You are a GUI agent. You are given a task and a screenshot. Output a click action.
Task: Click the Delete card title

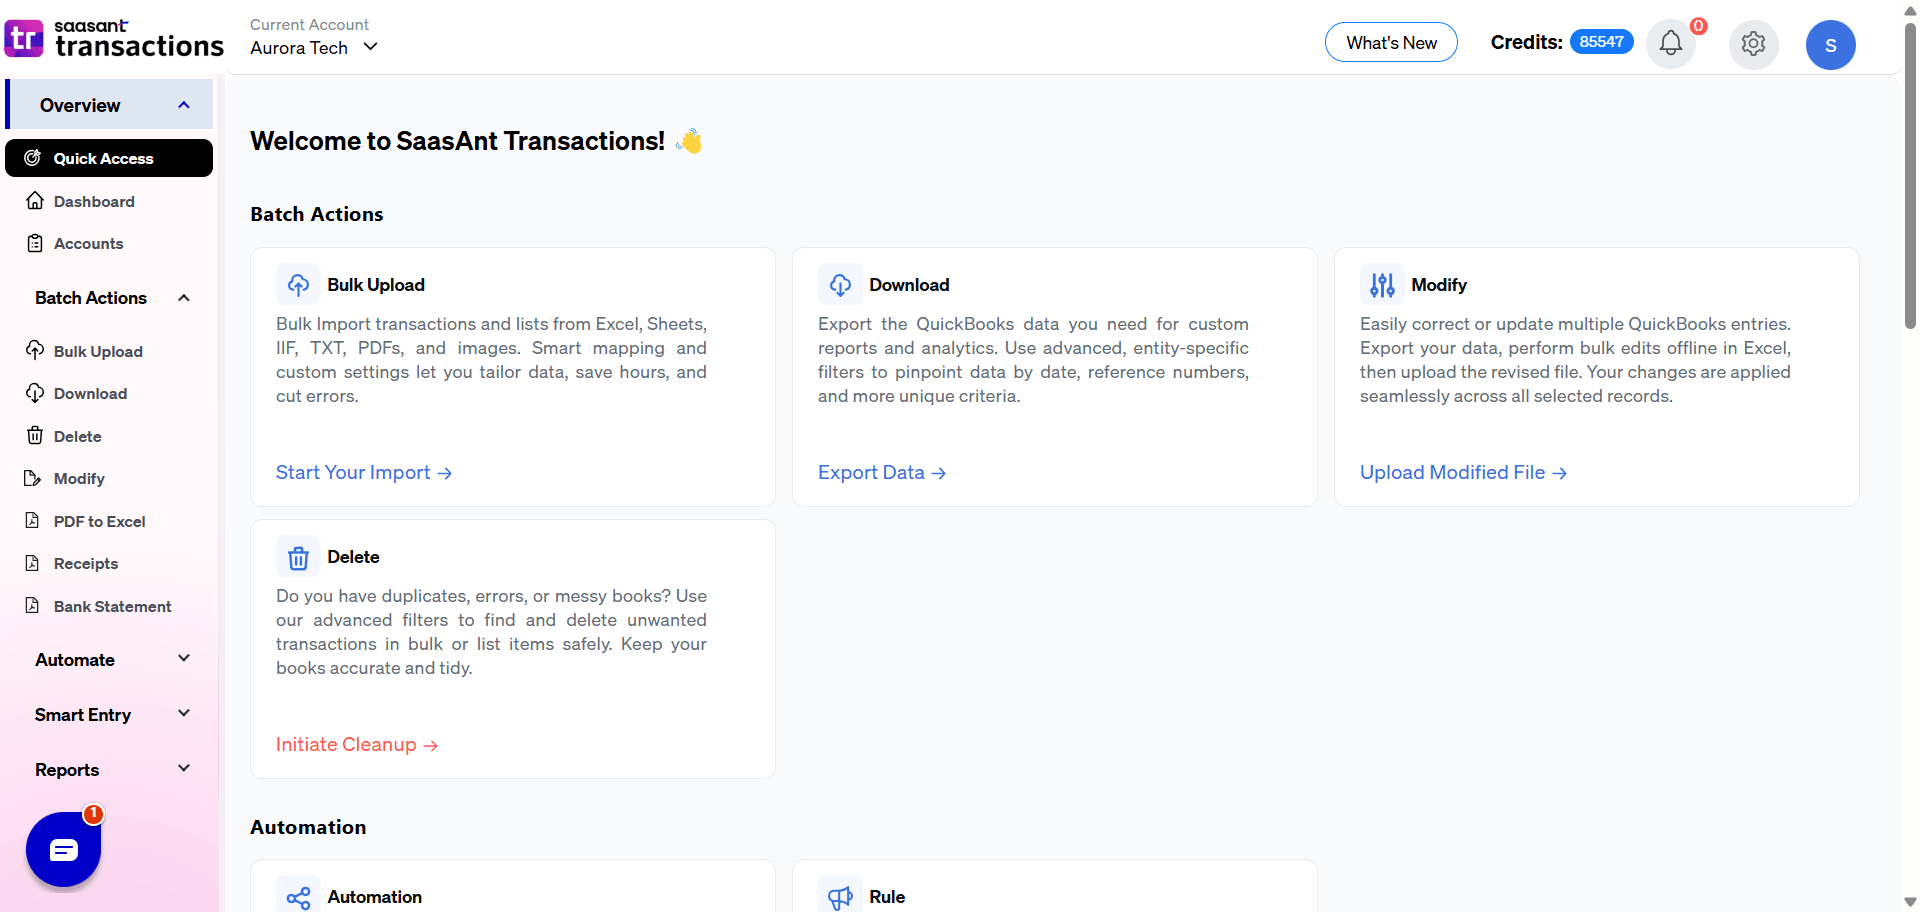(353, 557)
